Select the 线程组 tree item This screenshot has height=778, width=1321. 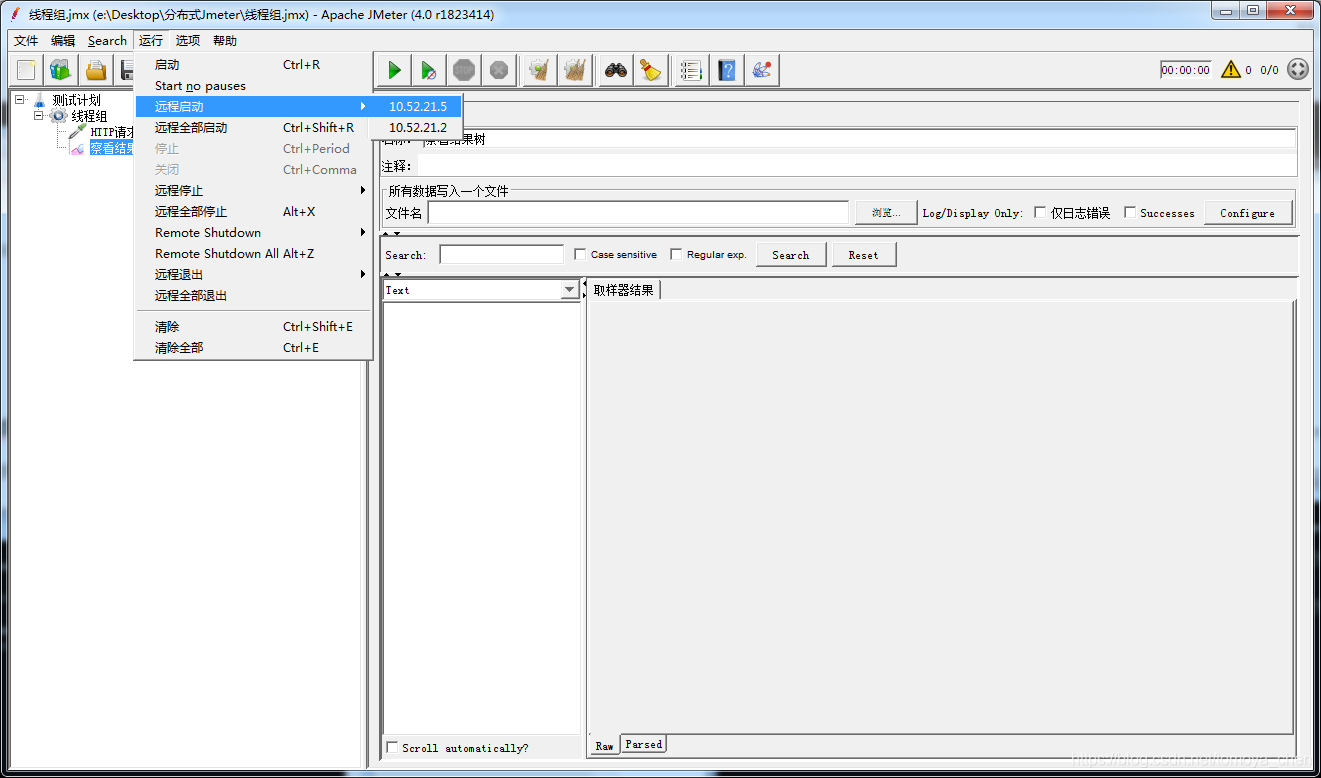tap(89, 116)
